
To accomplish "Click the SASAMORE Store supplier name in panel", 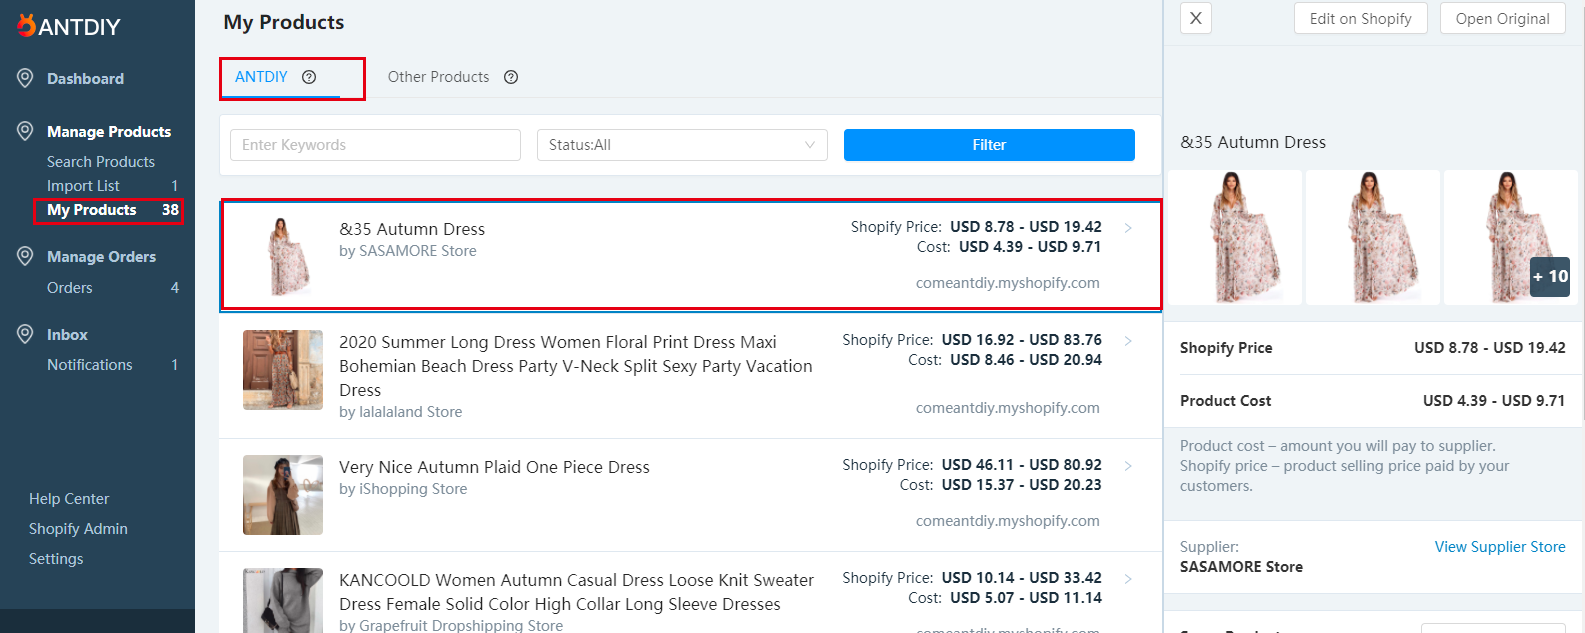I will pos(1241,567).
